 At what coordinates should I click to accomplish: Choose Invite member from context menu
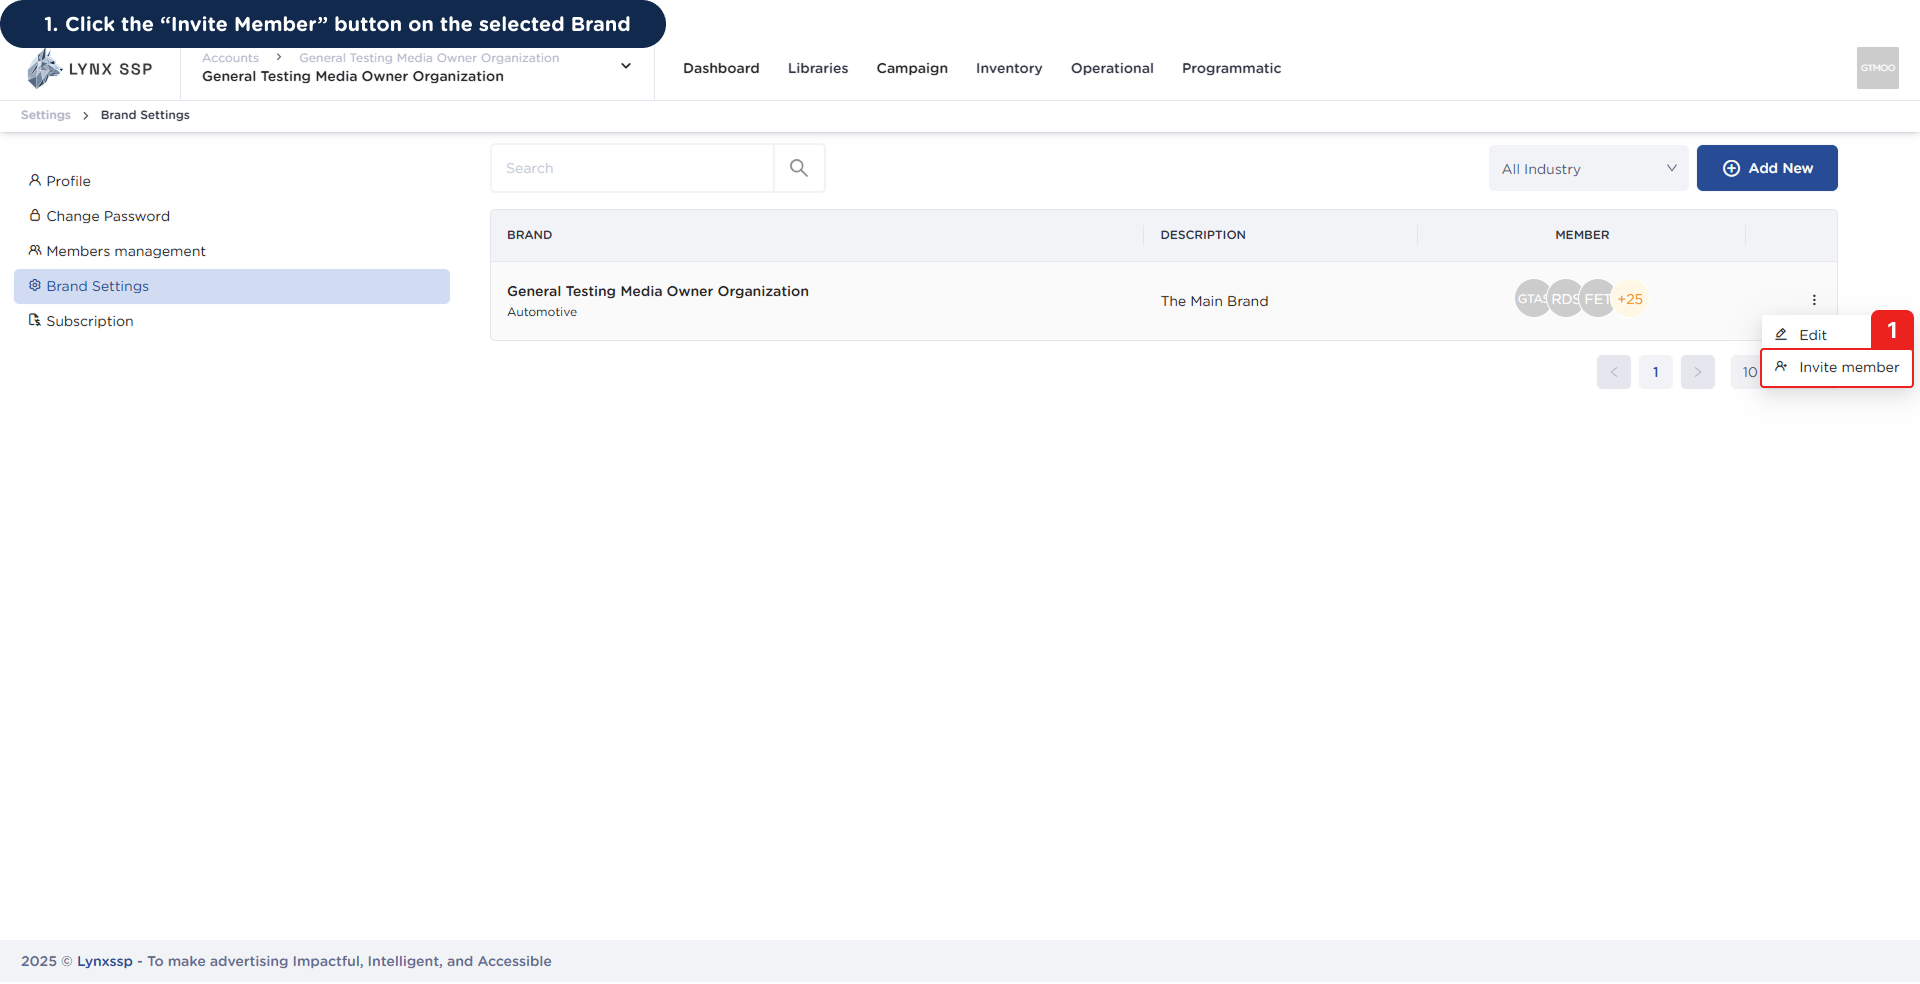[x=1837, y=367]
